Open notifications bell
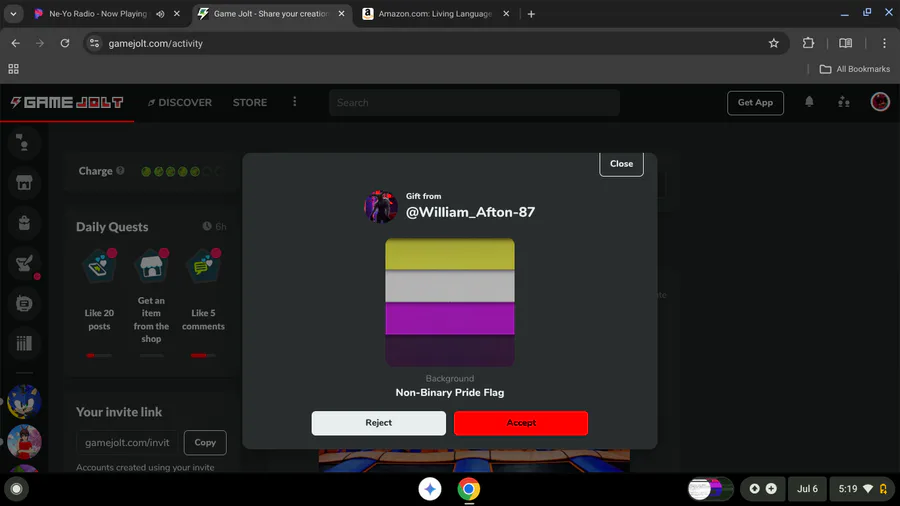Image resolution: width=900 pixels, height=506 pixels. 809,102
